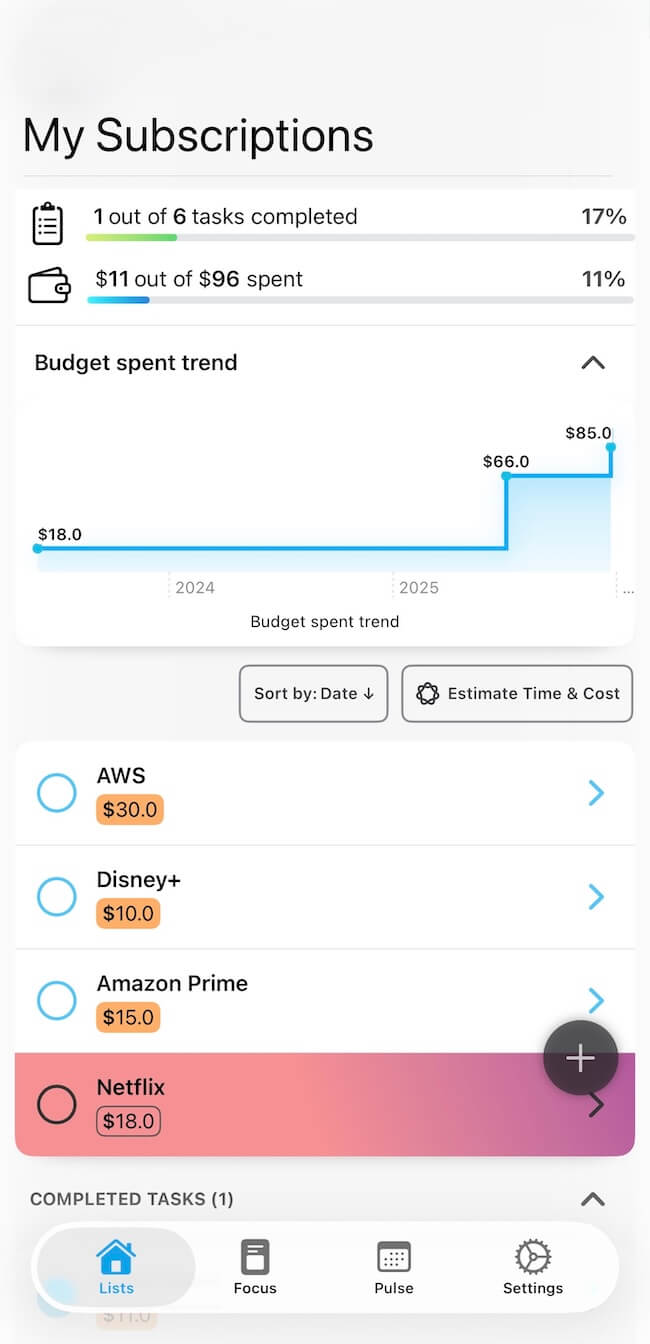This screenshot has width=650, height=1344.
Task: Collapse the Budget spent trend section
Action: (593, 362)
